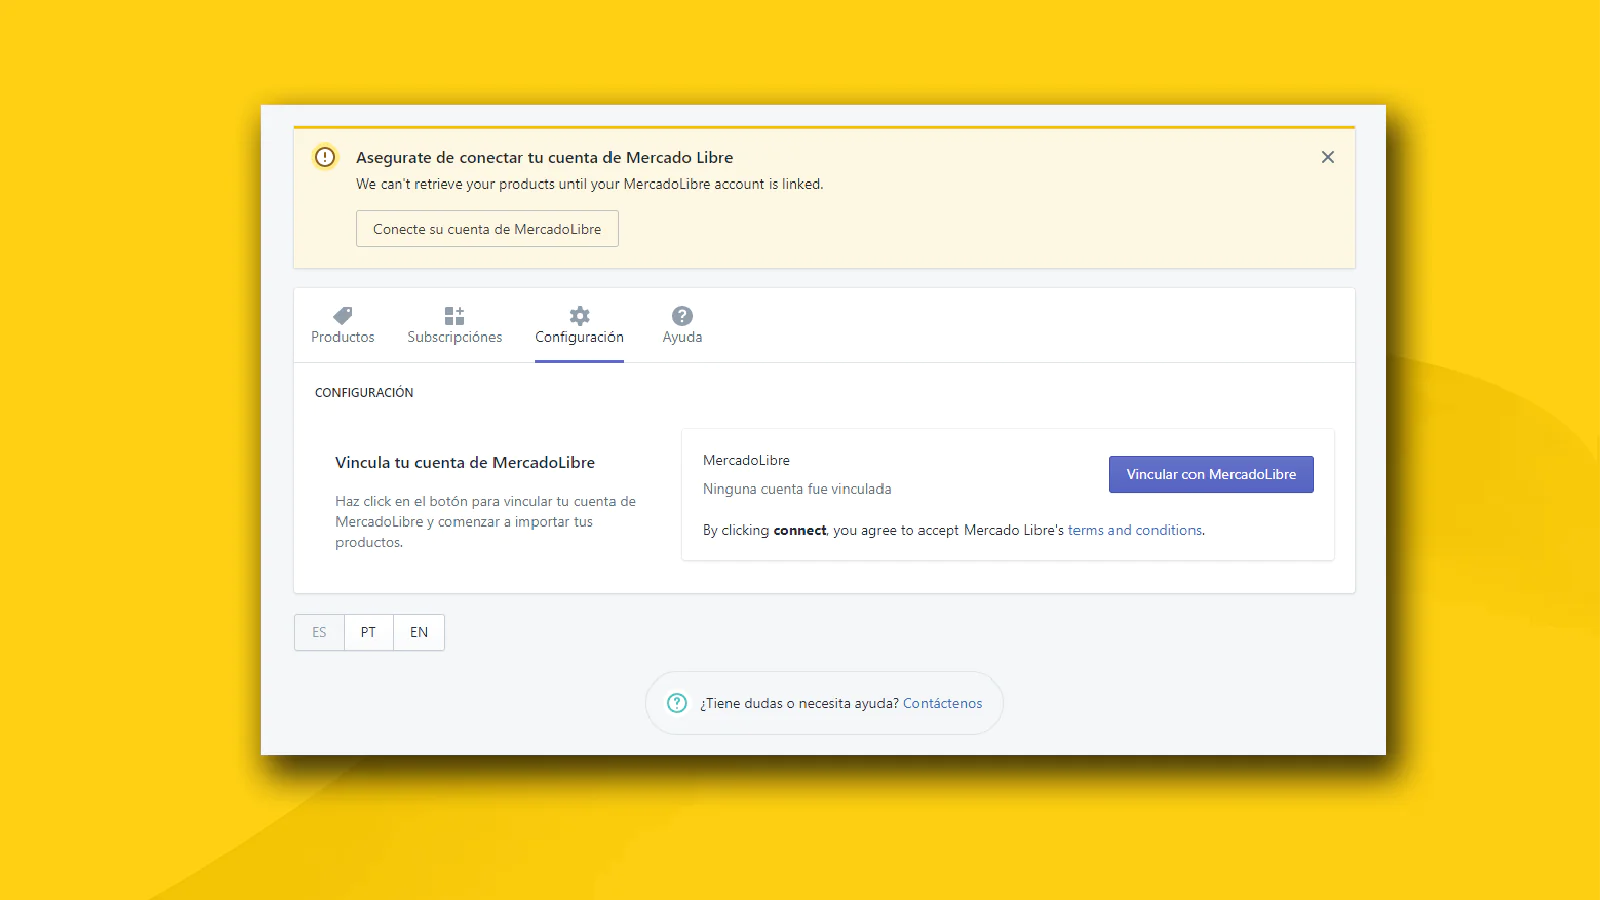Click the Ayuda question mark icon

pos(682,316)
